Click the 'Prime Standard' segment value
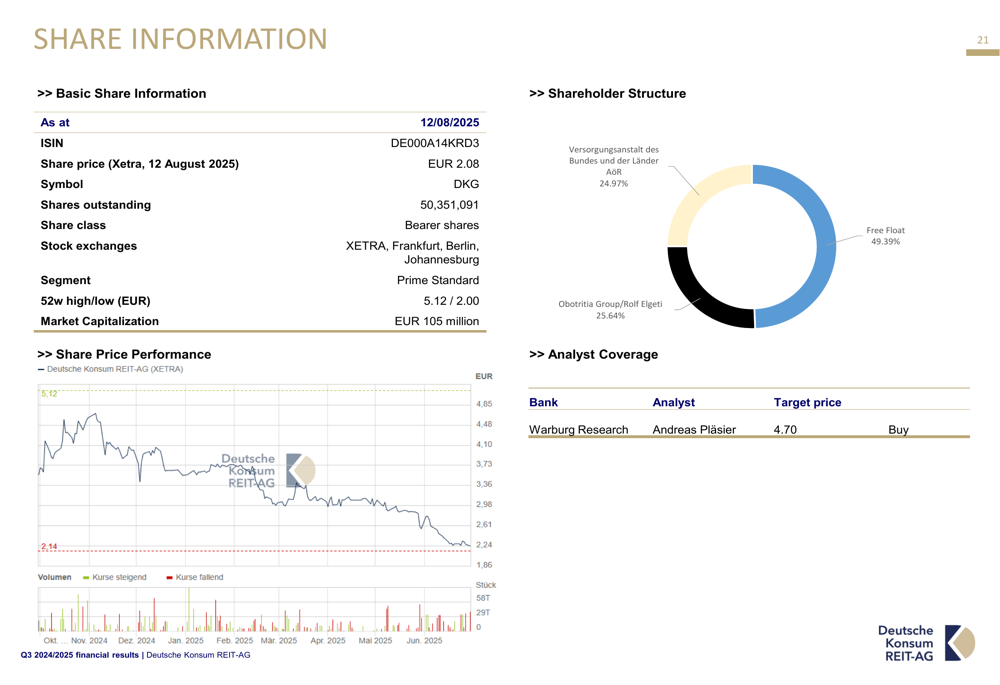 [x=438, y=281]
